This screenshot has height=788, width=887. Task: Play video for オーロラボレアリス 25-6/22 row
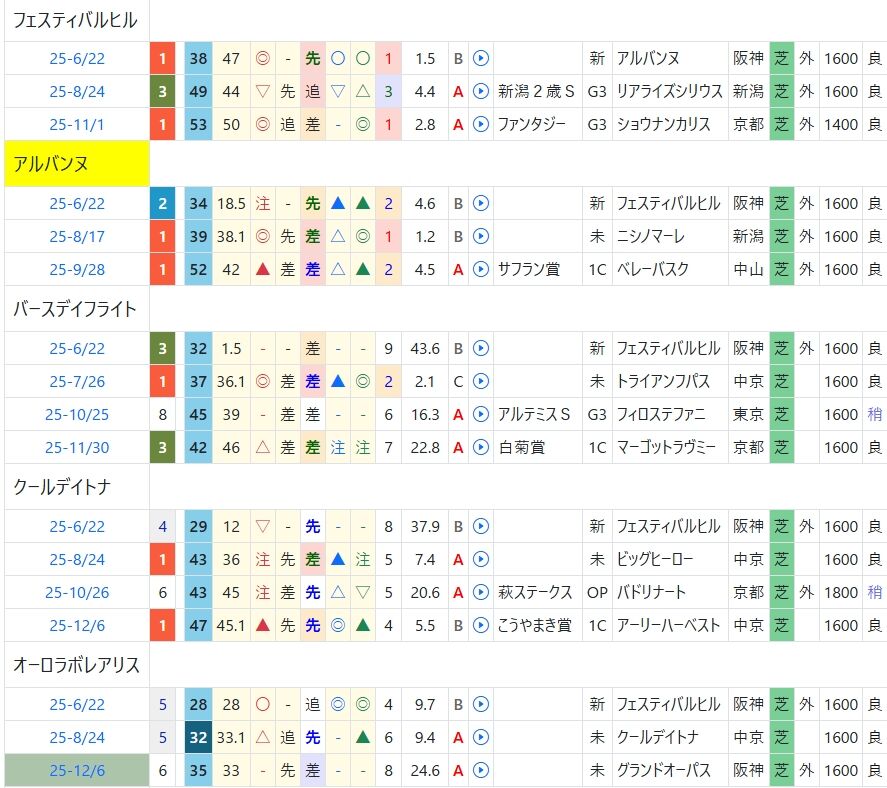click(481, 704)
